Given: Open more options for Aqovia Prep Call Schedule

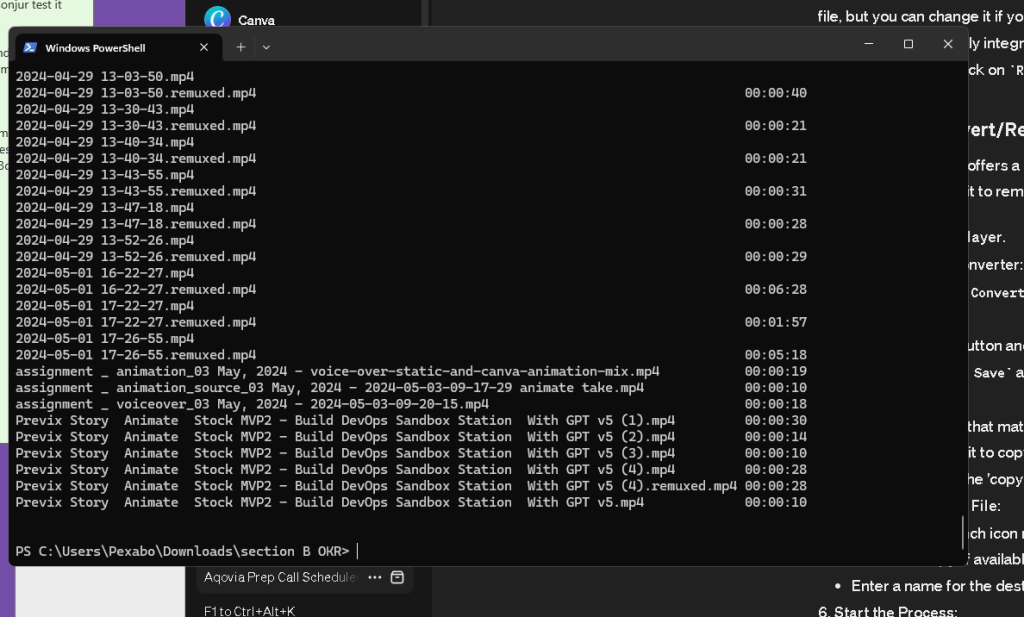Looking at the screenshot, I should point(374,577).
